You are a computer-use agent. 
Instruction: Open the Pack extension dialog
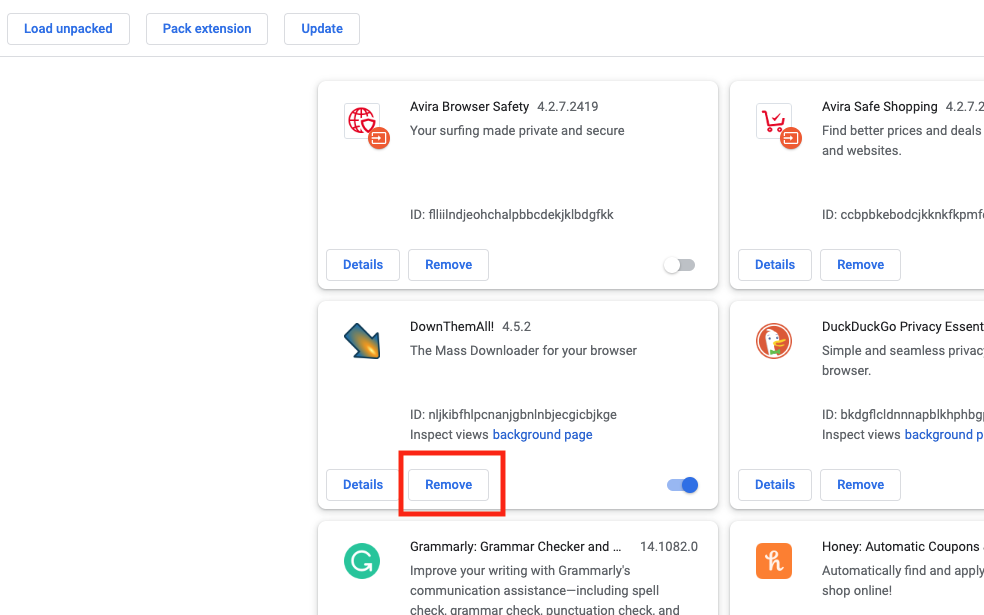[x=207, y=29]
